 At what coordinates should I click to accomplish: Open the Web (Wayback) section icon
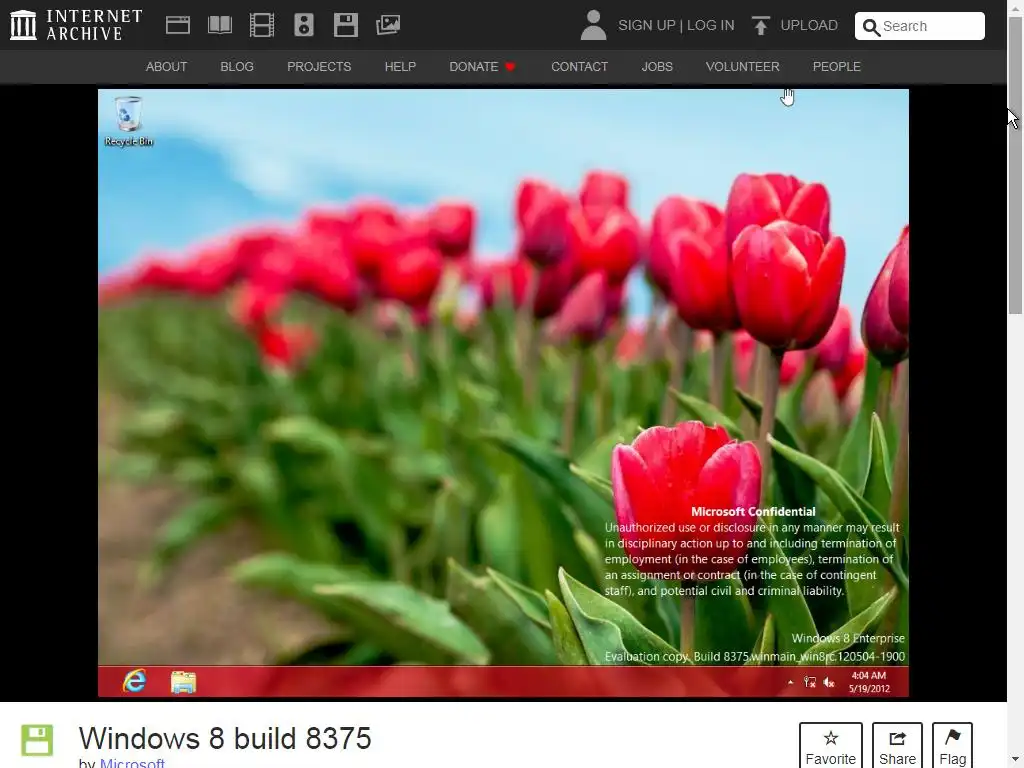pyautogui.click(x=178, y=25)
